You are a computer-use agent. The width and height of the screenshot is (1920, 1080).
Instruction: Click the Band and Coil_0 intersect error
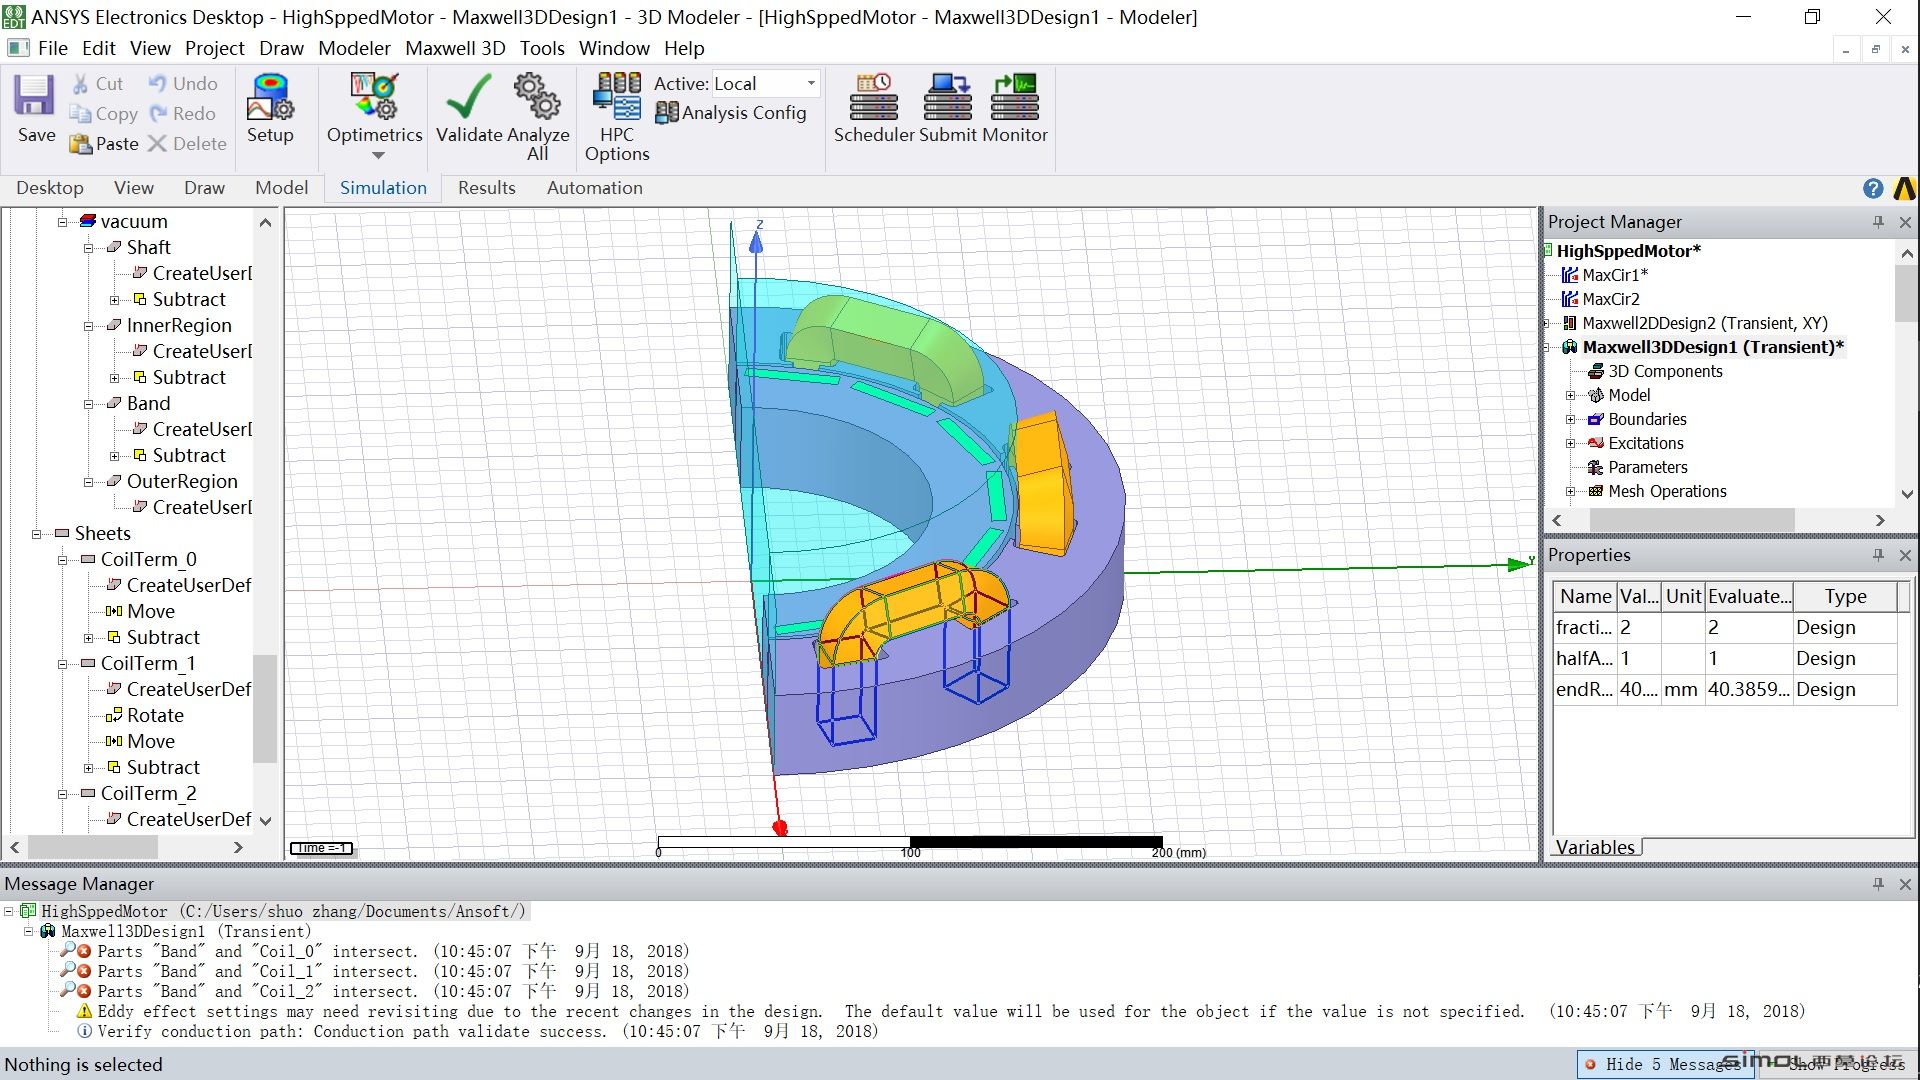coord(394,952)
